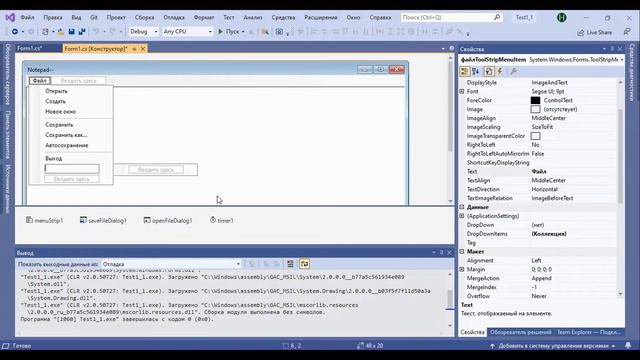Click the account avatar badge H
The image size is (640, 360).
pos(562,17)
